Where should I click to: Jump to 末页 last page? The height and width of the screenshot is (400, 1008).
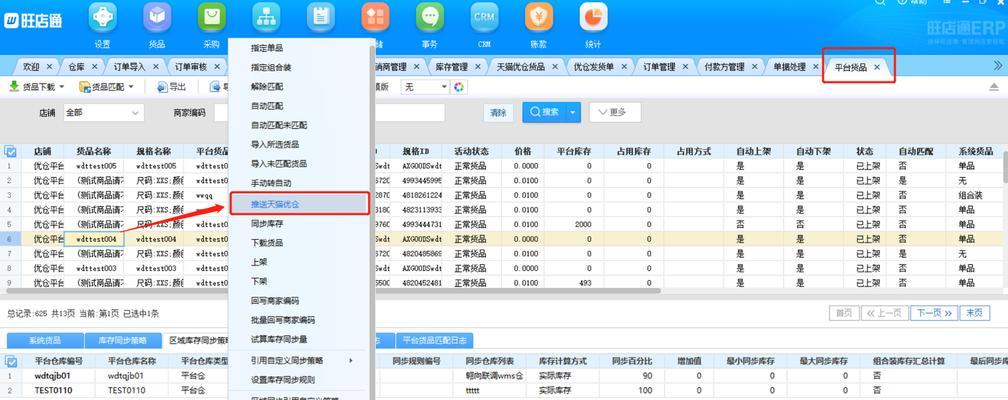click(x=975, y=313)
